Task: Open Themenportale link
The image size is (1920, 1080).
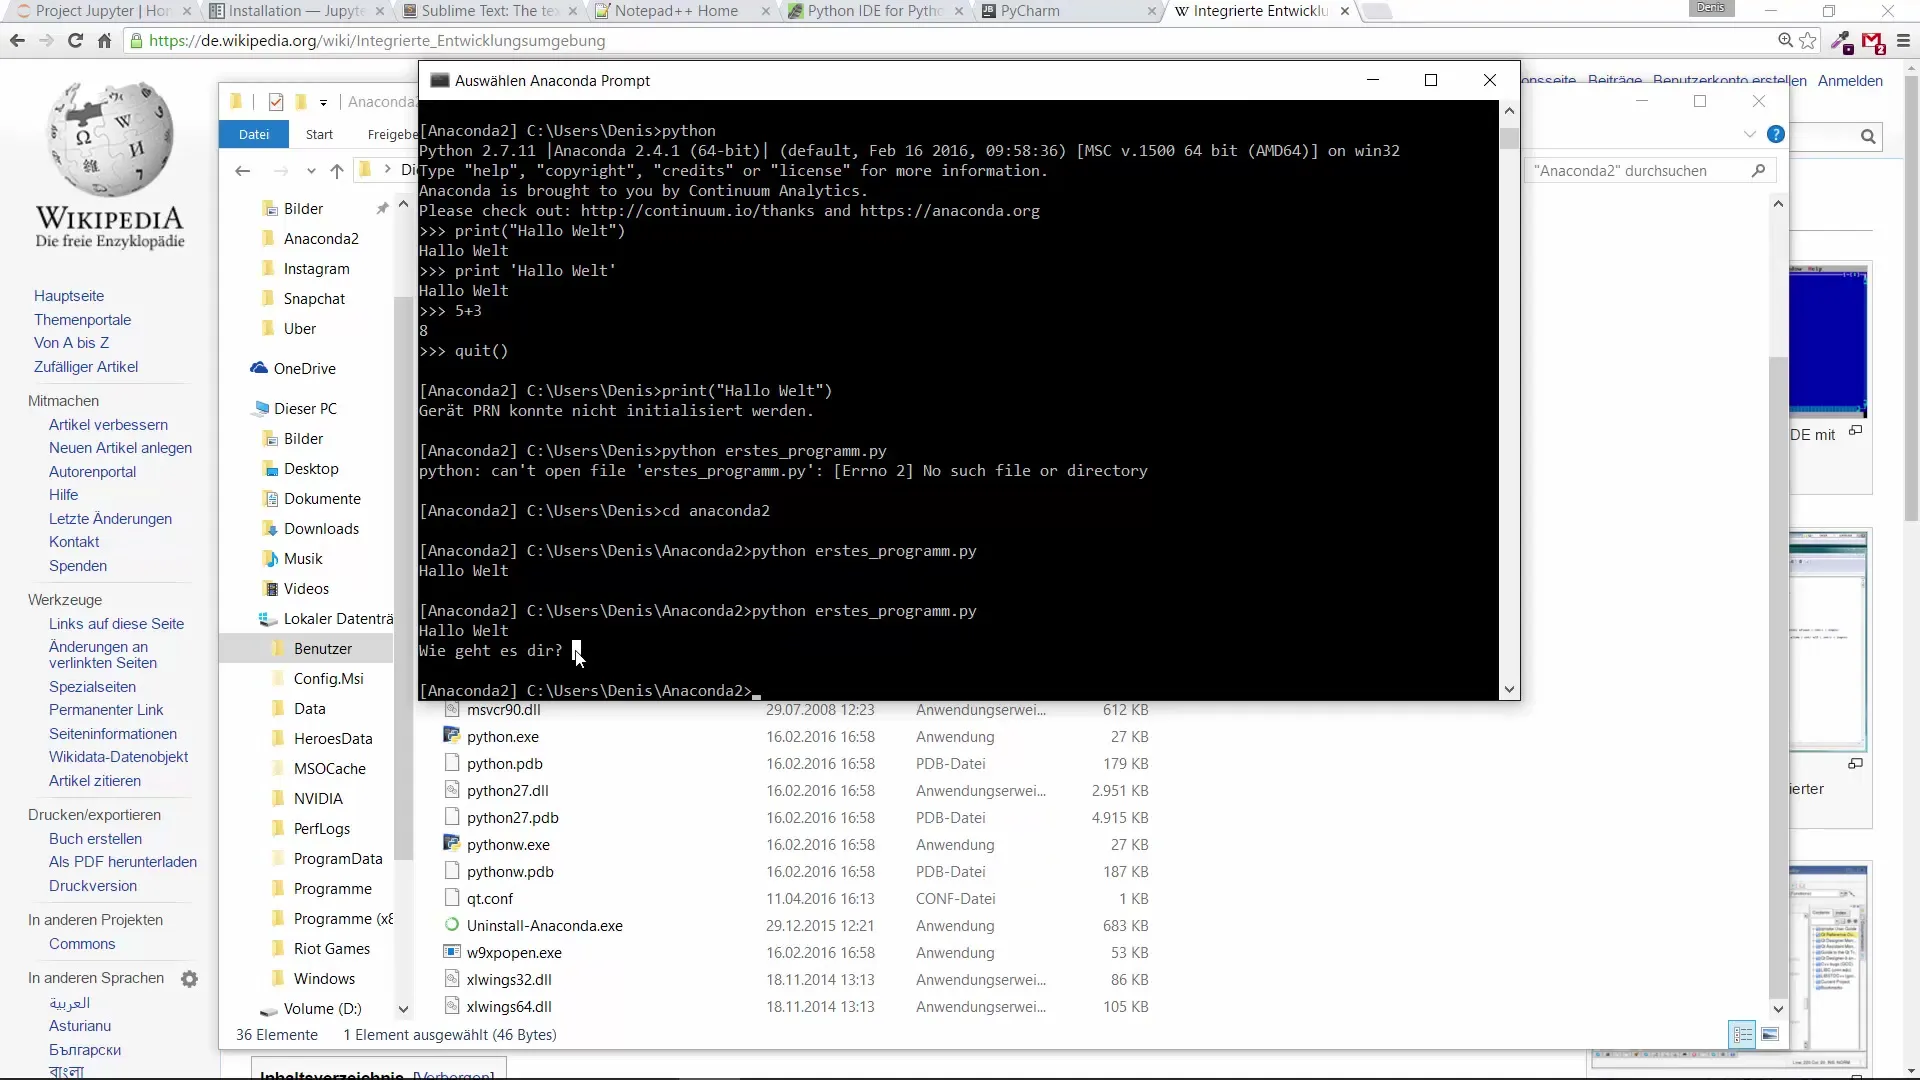Action: (x=82, y=320)
